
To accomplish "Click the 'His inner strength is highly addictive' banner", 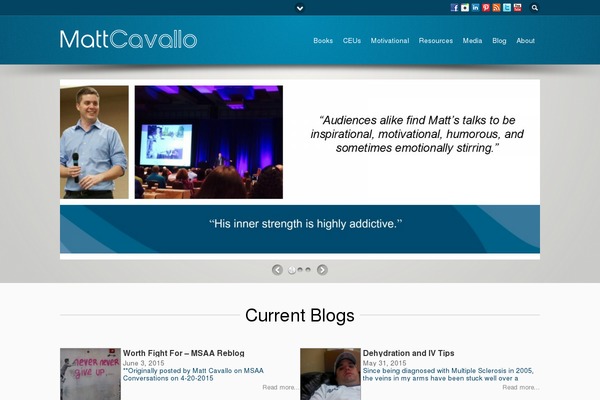I will coord(300,229).
